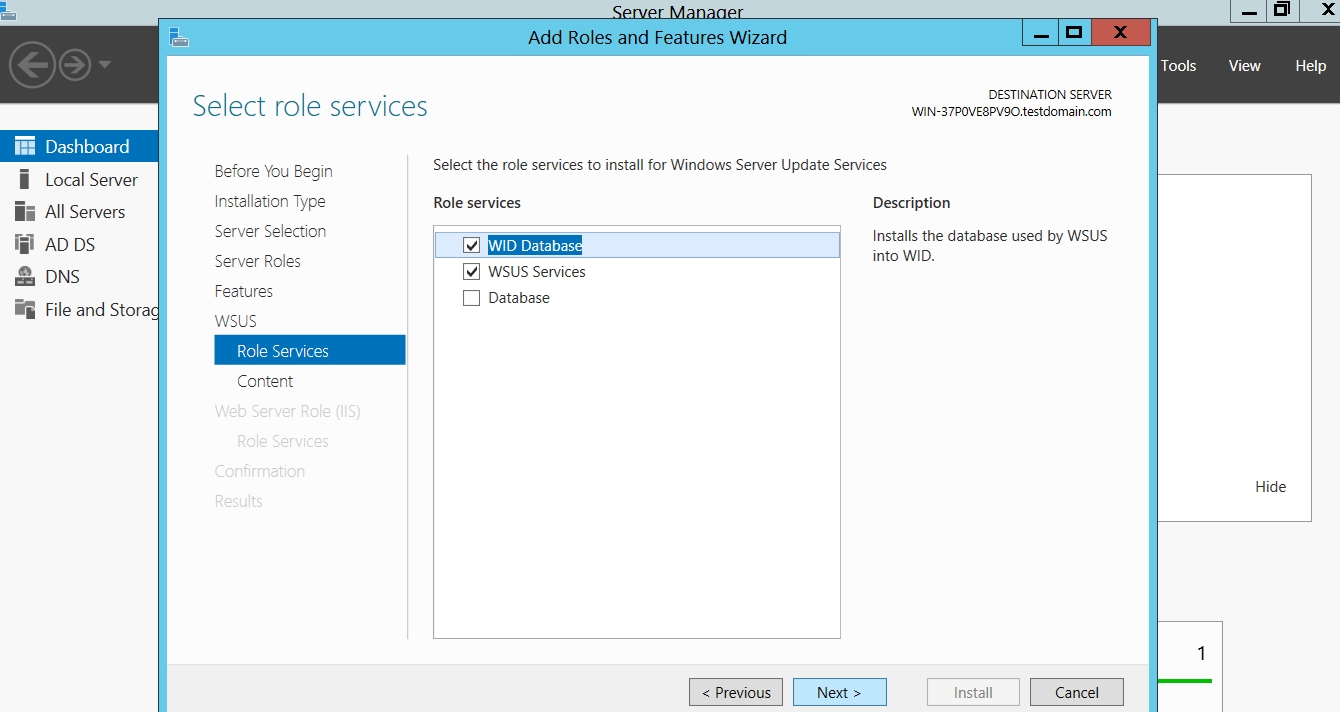Image resolution: width=1340 pixels, height=712 pixels.
Task: Hide the welcome tile via Hide link
Action: pos(1270,487)
